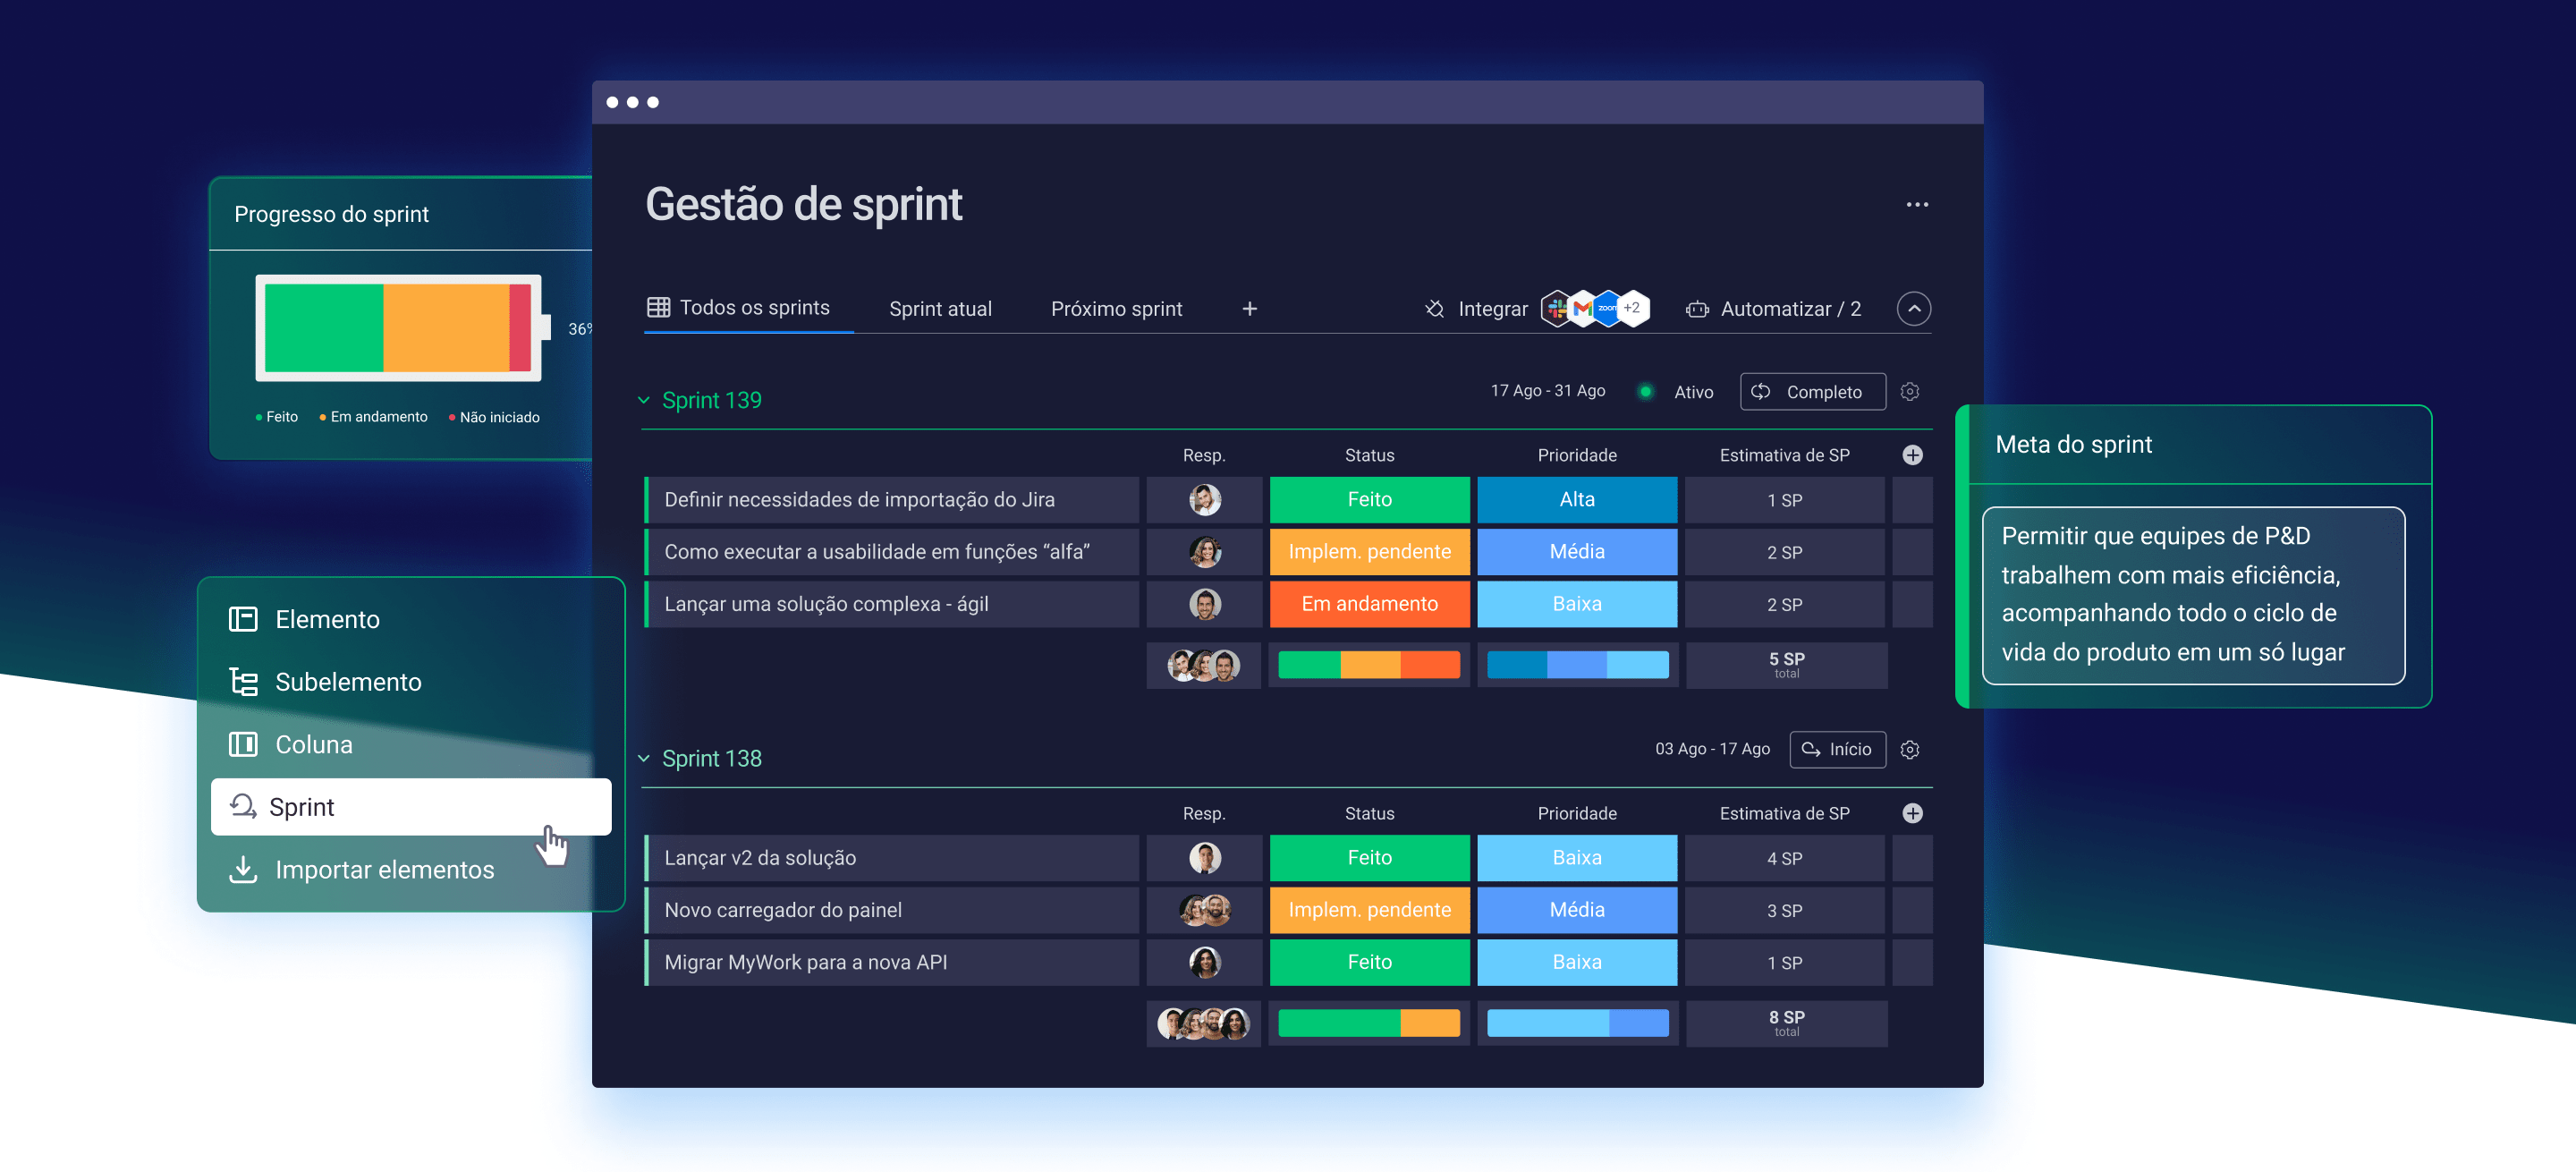Collapse the Sprint 139 group

(x=644, y=400)
